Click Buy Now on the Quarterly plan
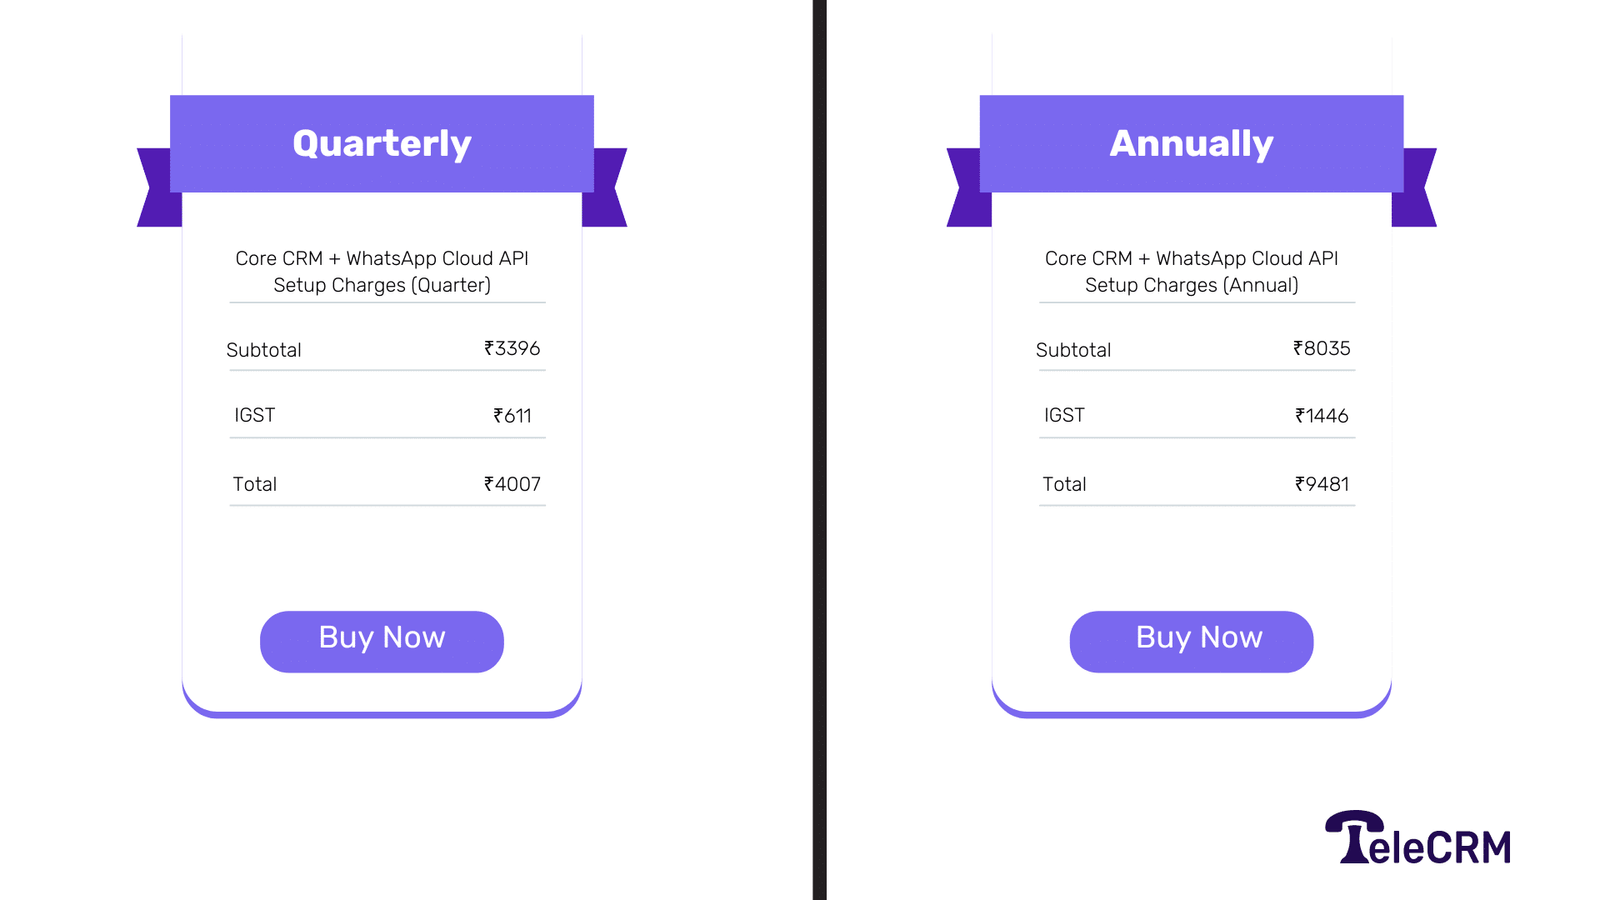This screenshot has width=1600, height=900. (x=381, y=640)
